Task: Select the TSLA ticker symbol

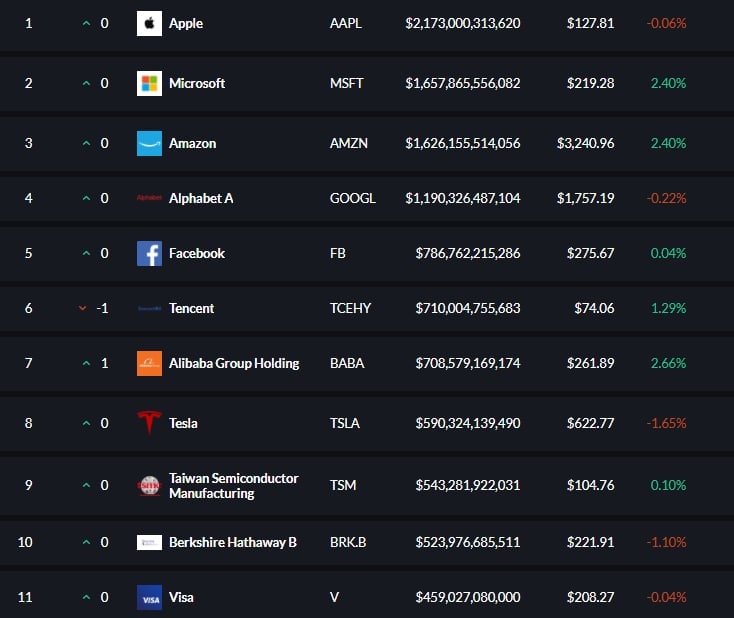Action: point(345,423)
